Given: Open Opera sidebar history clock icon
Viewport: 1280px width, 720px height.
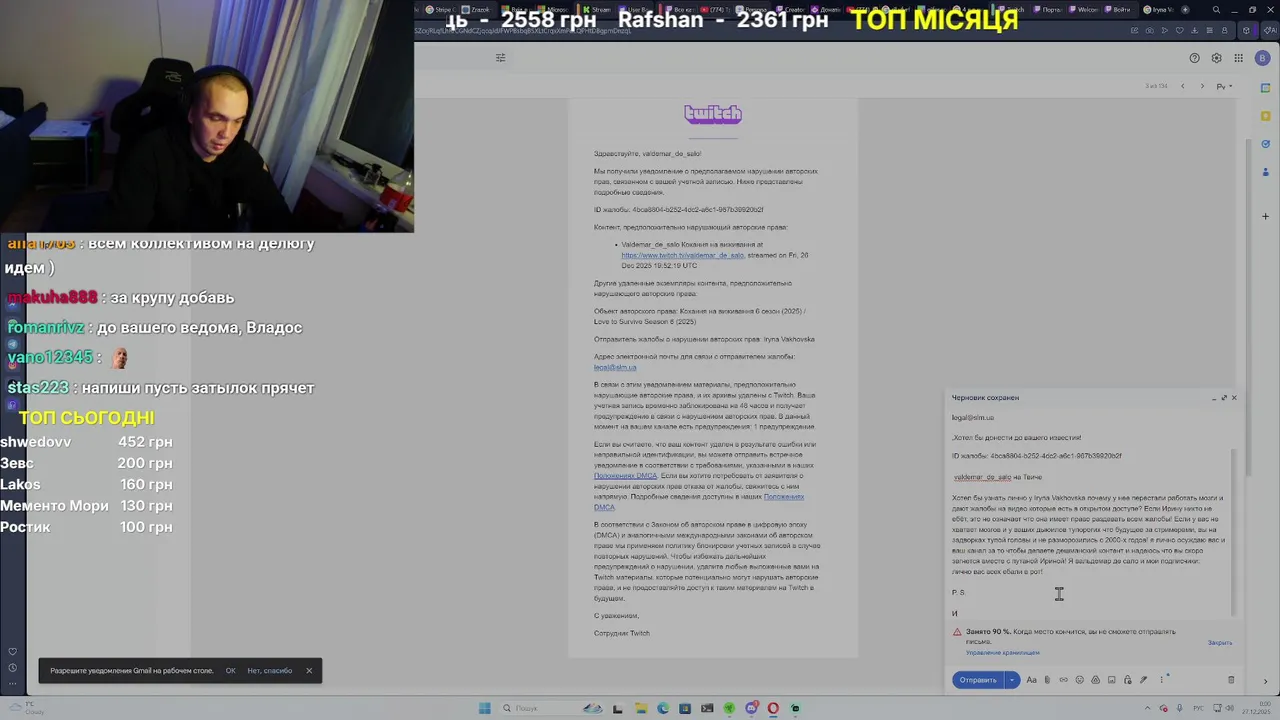Looking at the screenshot, I should point(13,668).
